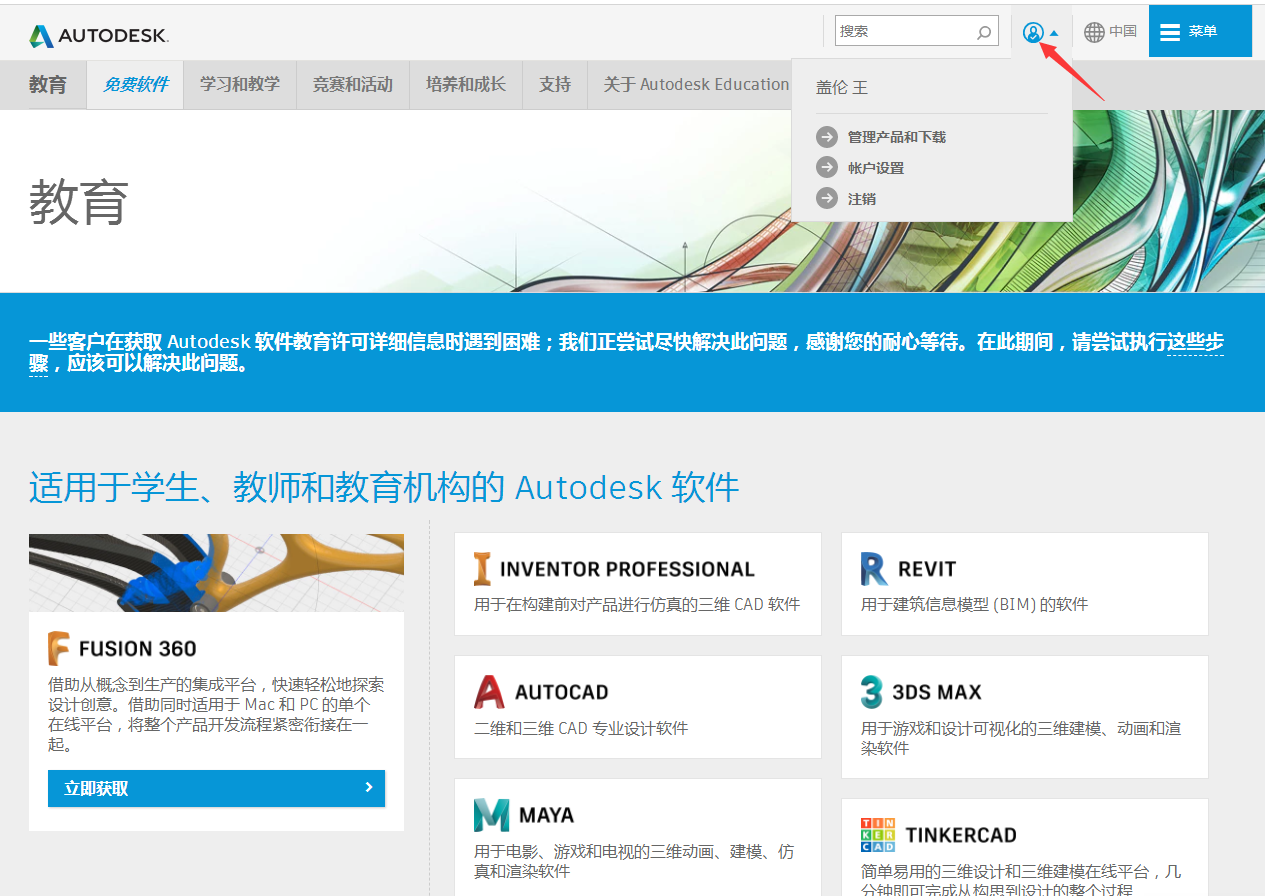Image resolution: width=1265 pixels, height=896 pixels.
Task: Open 管理产品和下载 menu entry
Action: pyautogui.click(x=897, y=137)
